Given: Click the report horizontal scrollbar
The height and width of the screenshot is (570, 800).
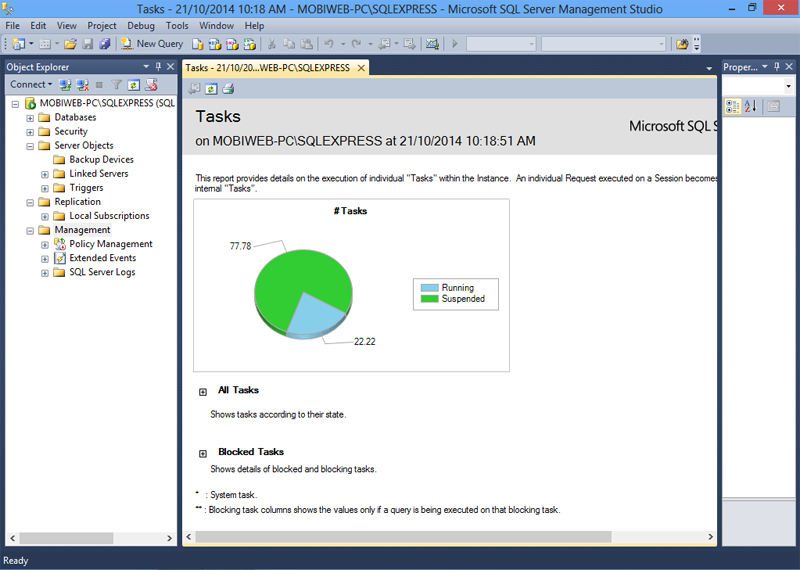Looking at the screenshot, I should point(403,537).
